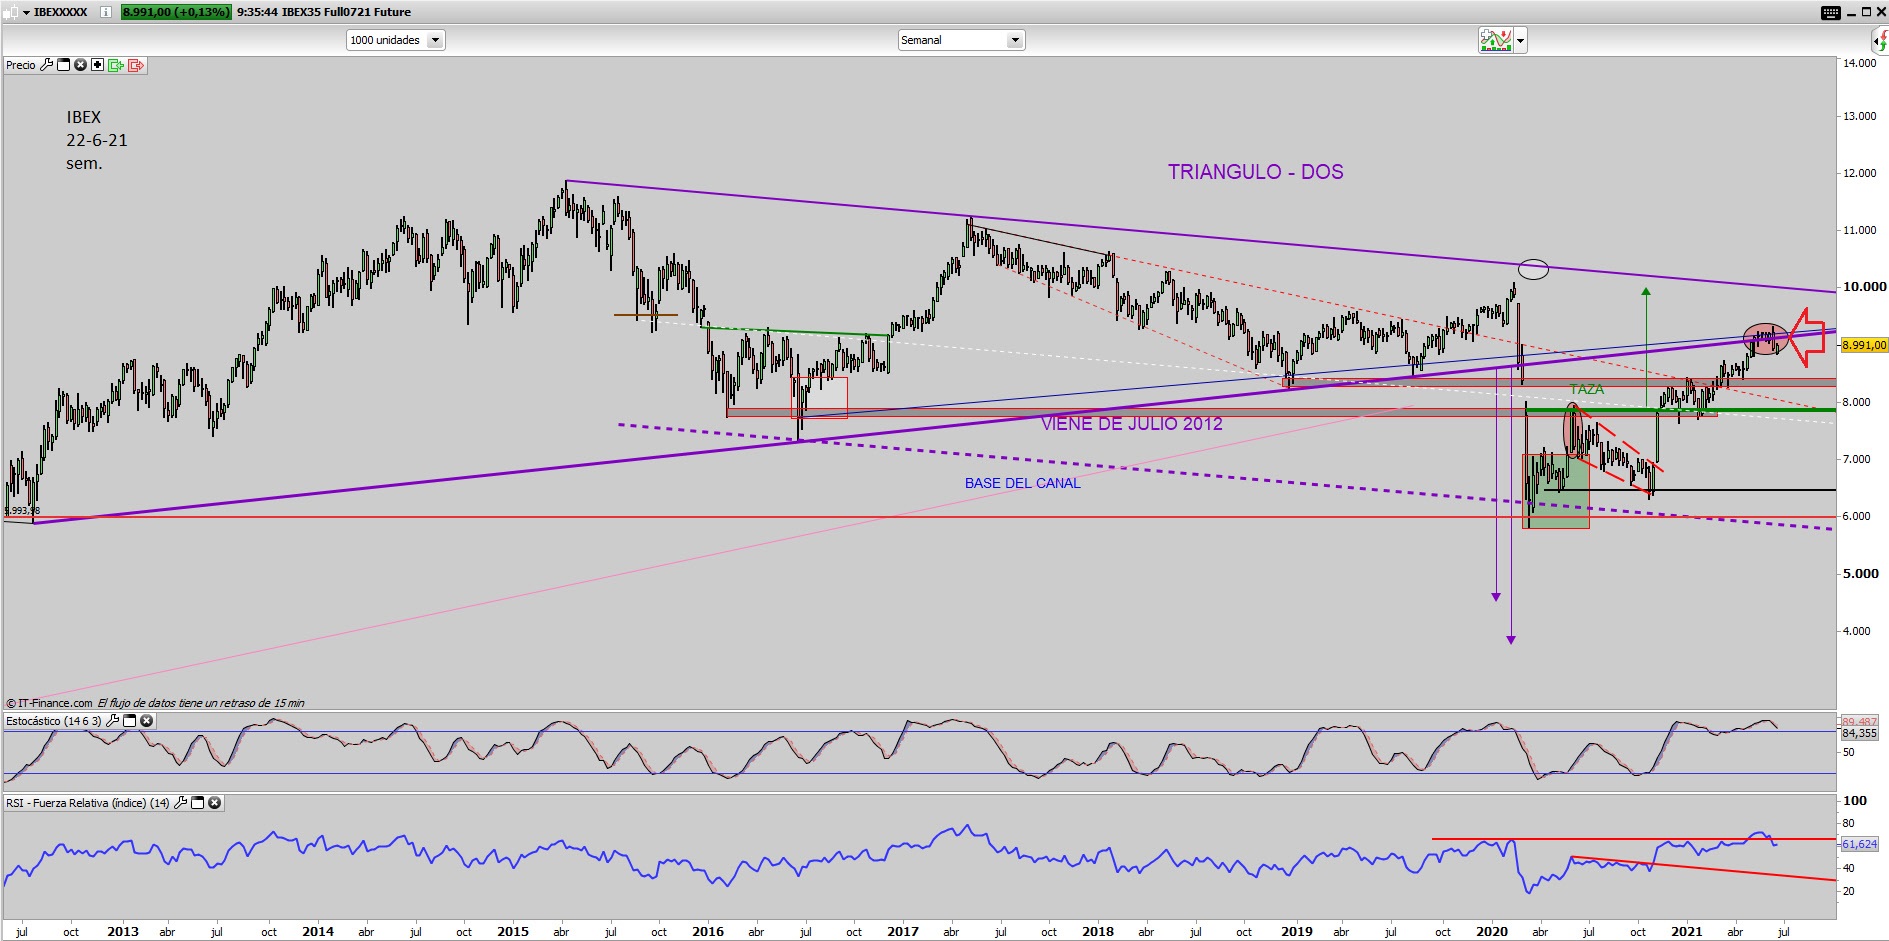The height and width of the screenshot is (941, 1889).
Task: Open the on-screen keyboard icon
Action: pyautogui.click(x=1831, y=12)
